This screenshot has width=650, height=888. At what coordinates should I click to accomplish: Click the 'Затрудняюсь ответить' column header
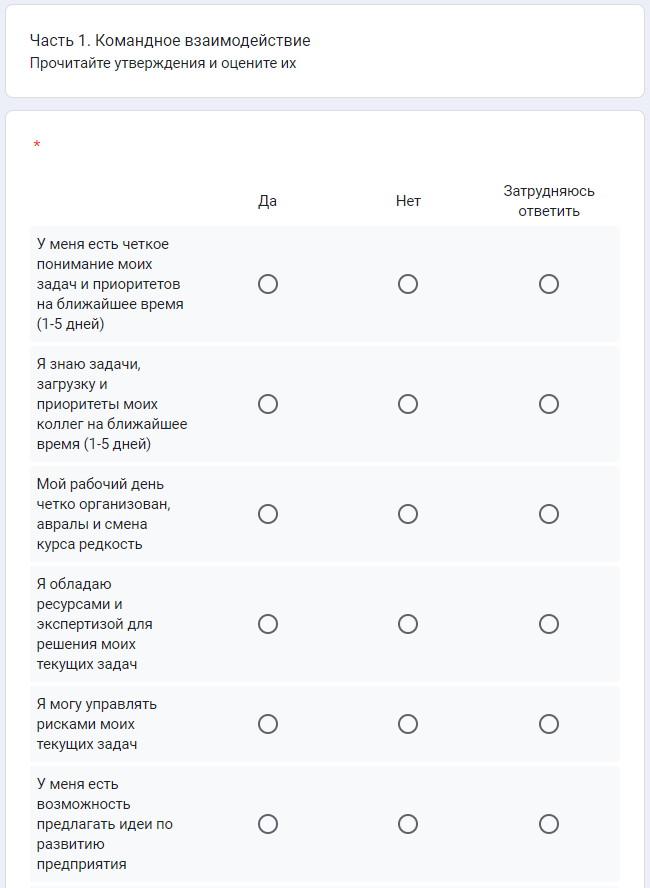tap(549, 200)
